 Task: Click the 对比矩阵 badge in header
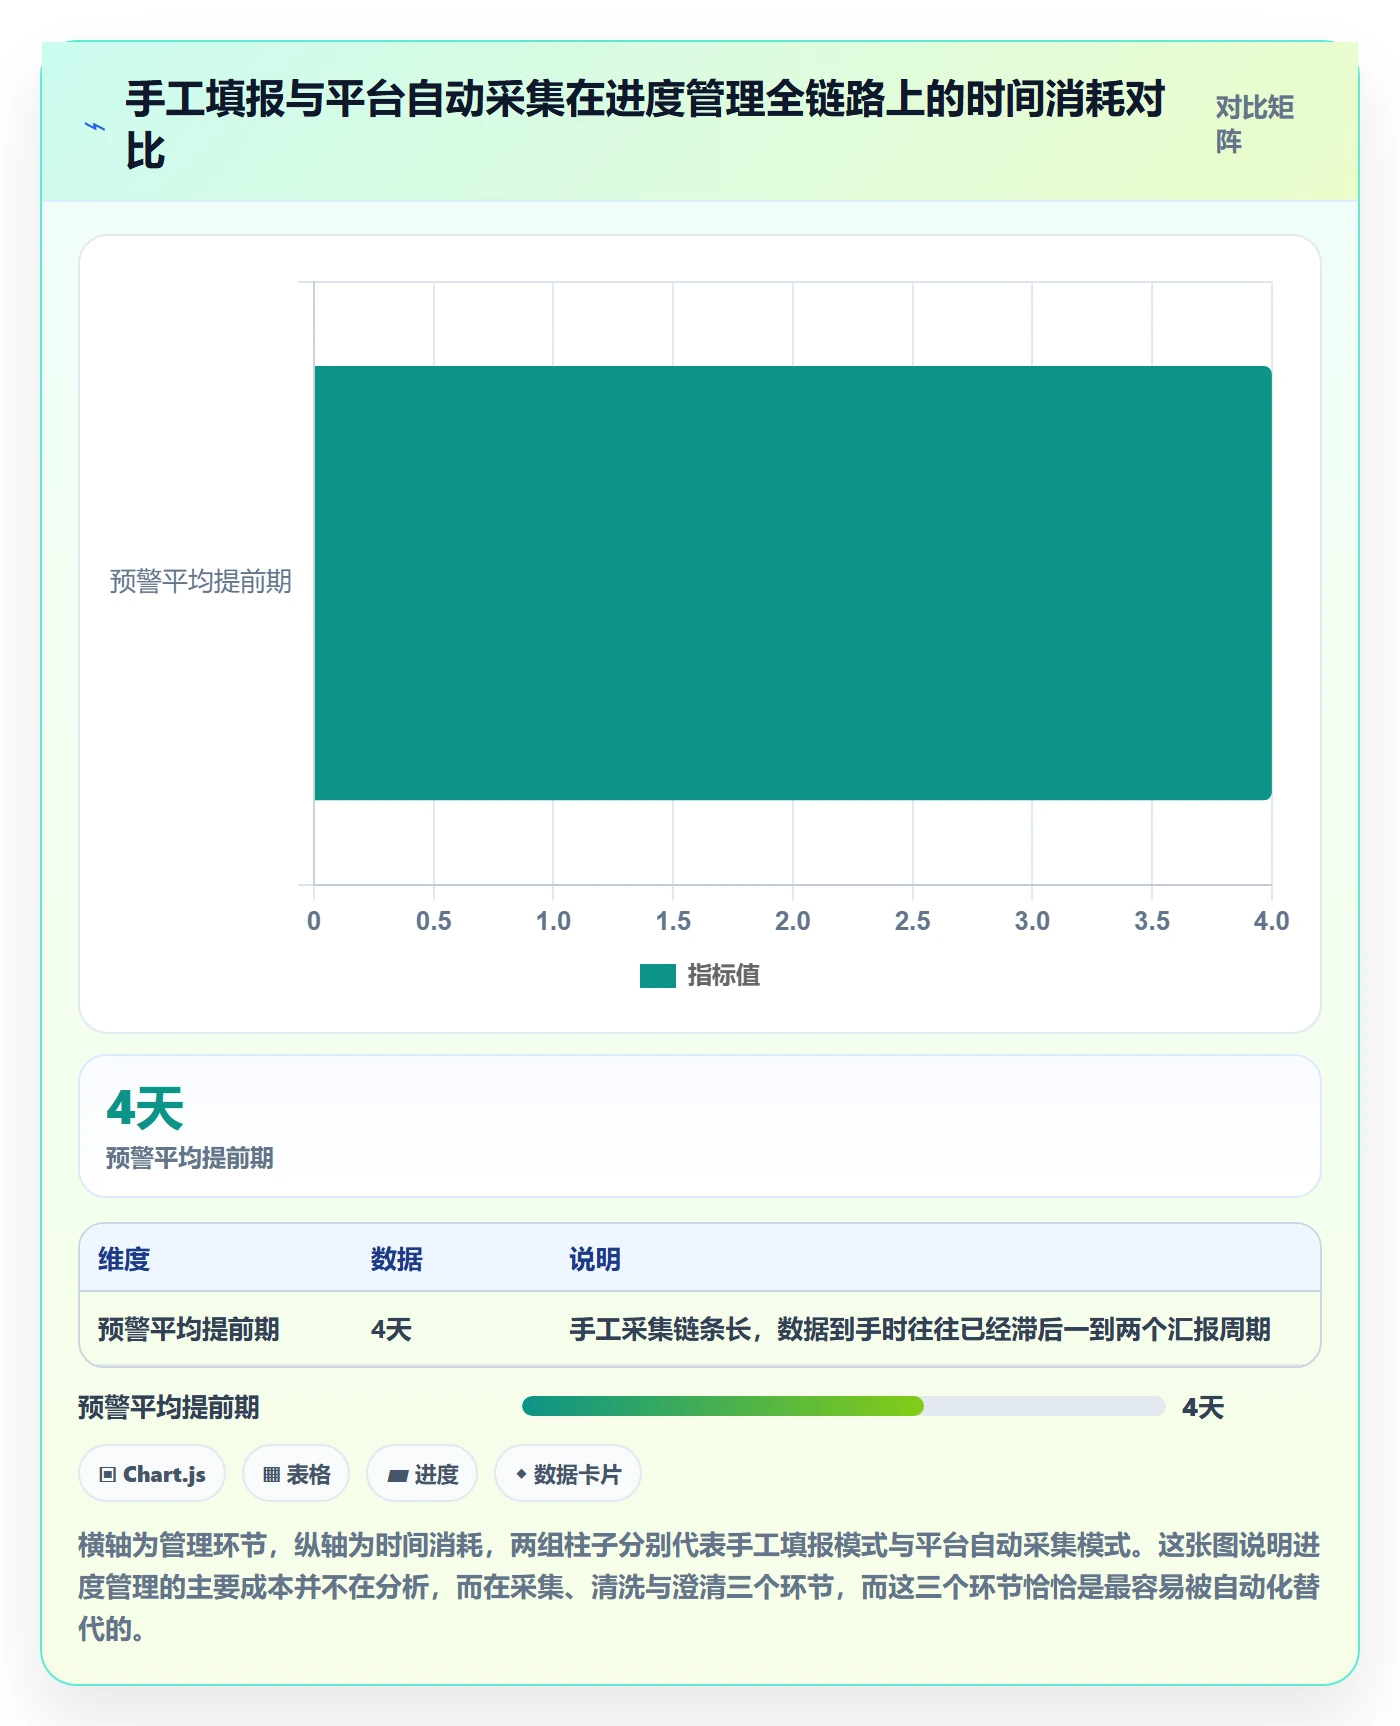coord(1255,124)
